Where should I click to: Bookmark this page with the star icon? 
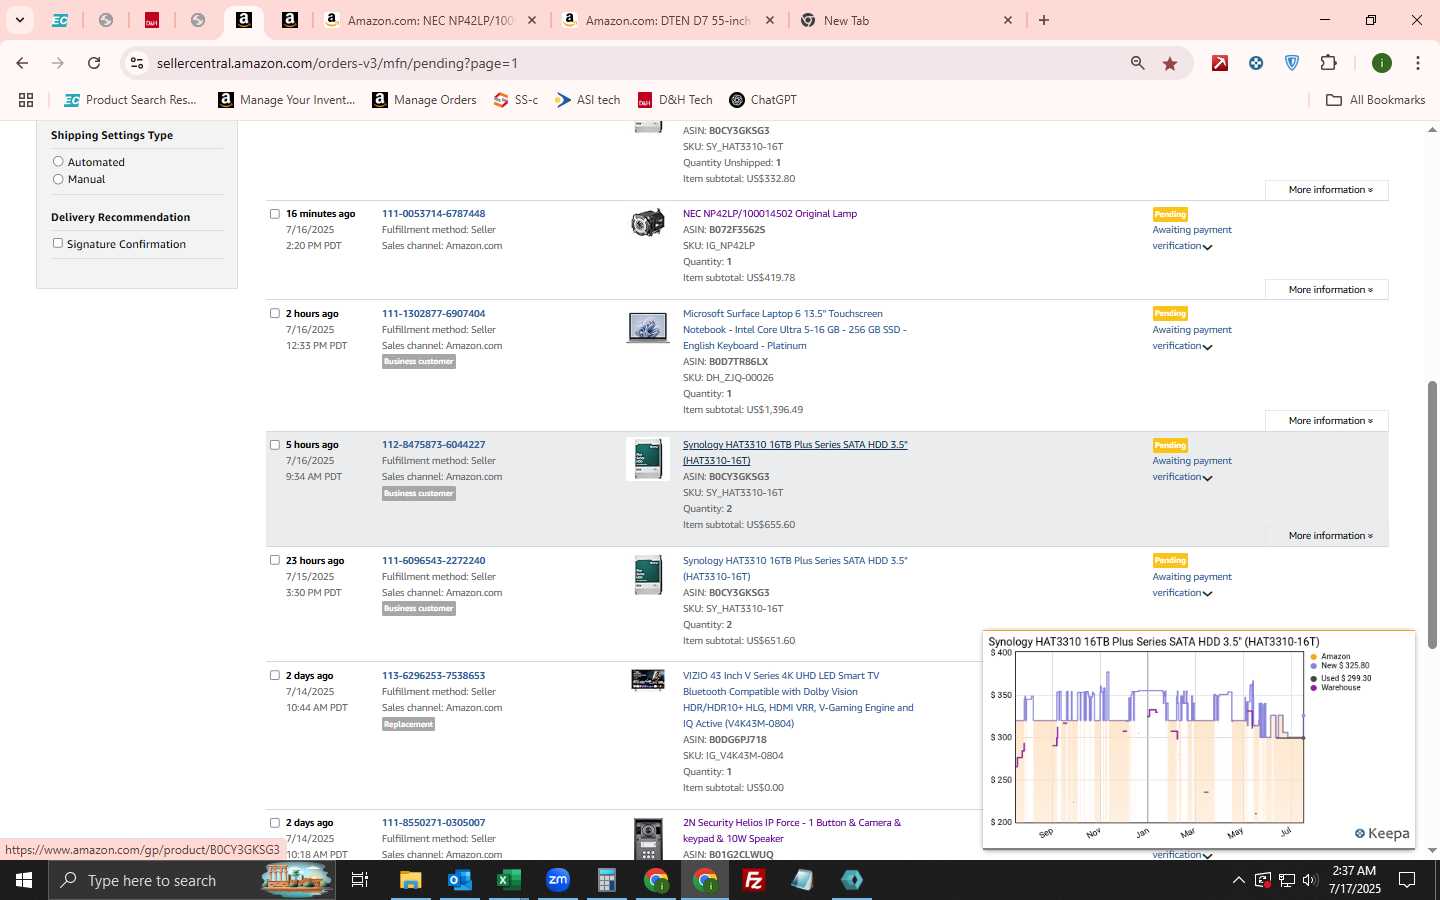(x=1170, y=63)
